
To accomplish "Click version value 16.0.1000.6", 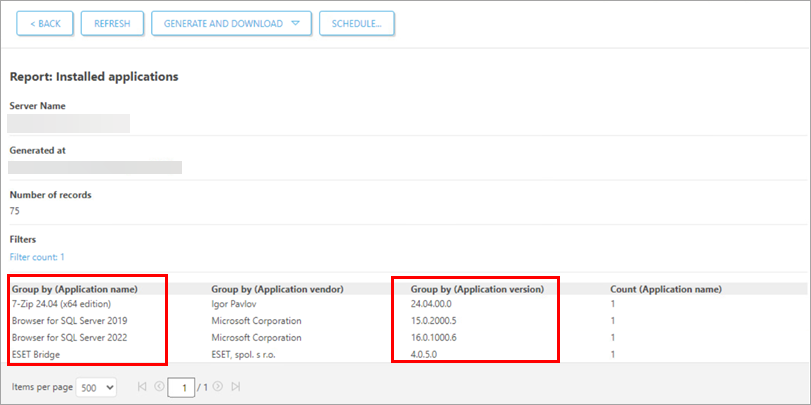I will point(433,338).
